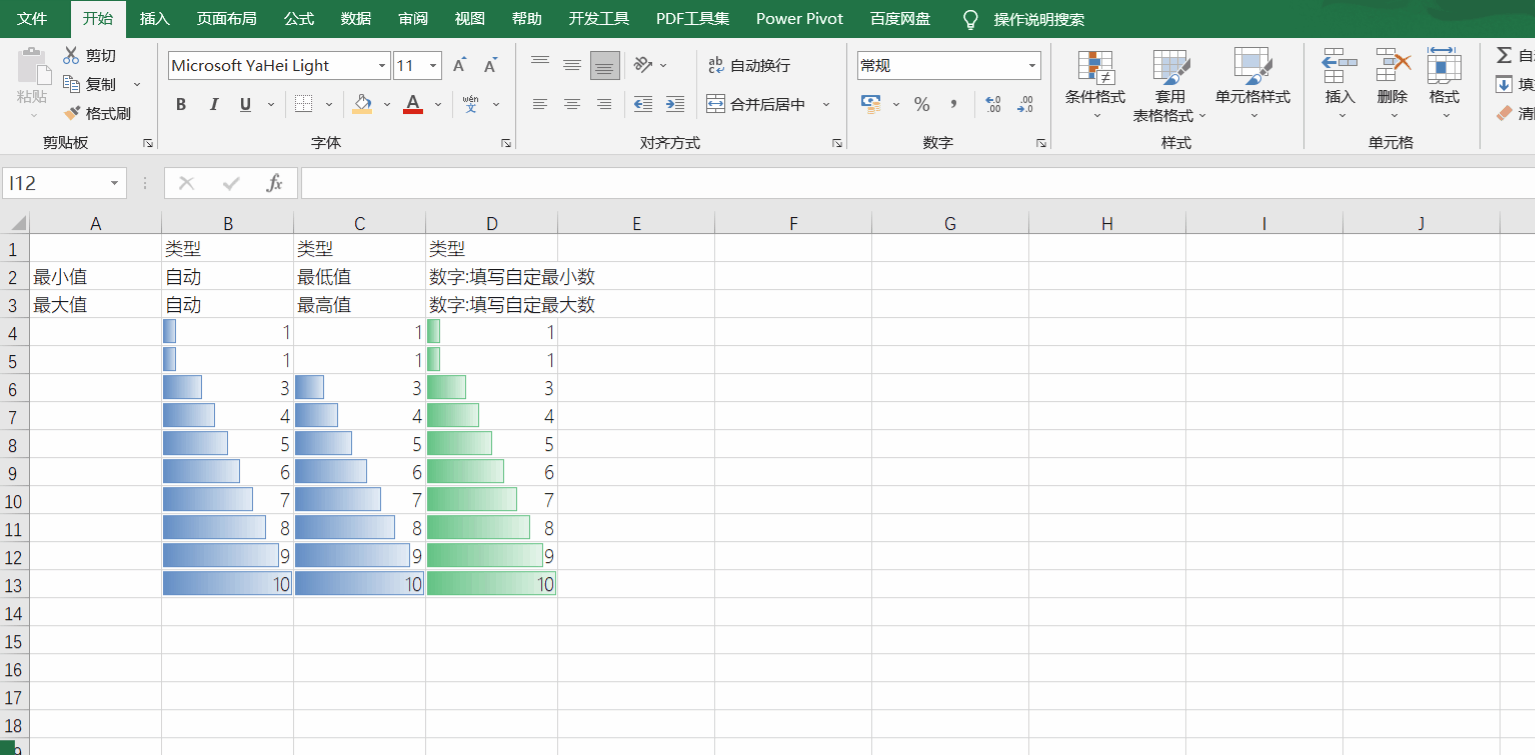Switch to the Page Layout (页面布局) tab
The image size is (1535, 755).
pos(226,19)
